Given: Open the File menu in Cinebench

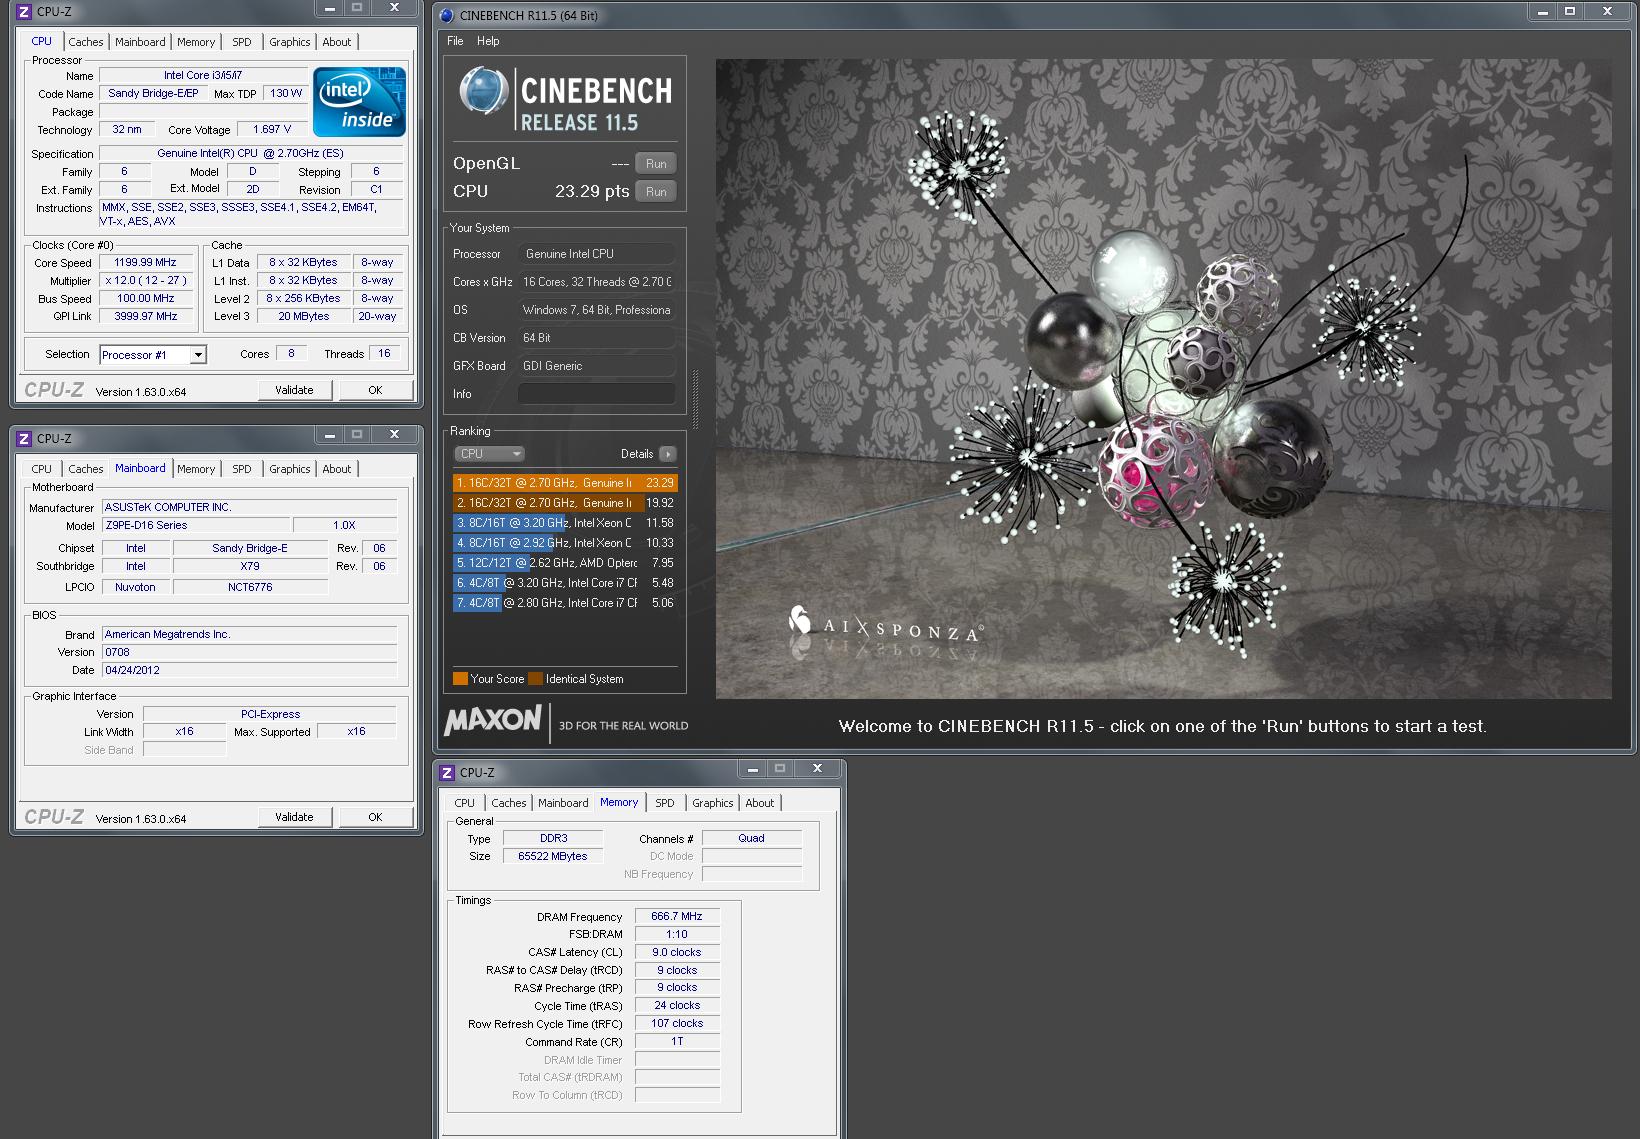Looking at the screenshot, I should 455,41.
